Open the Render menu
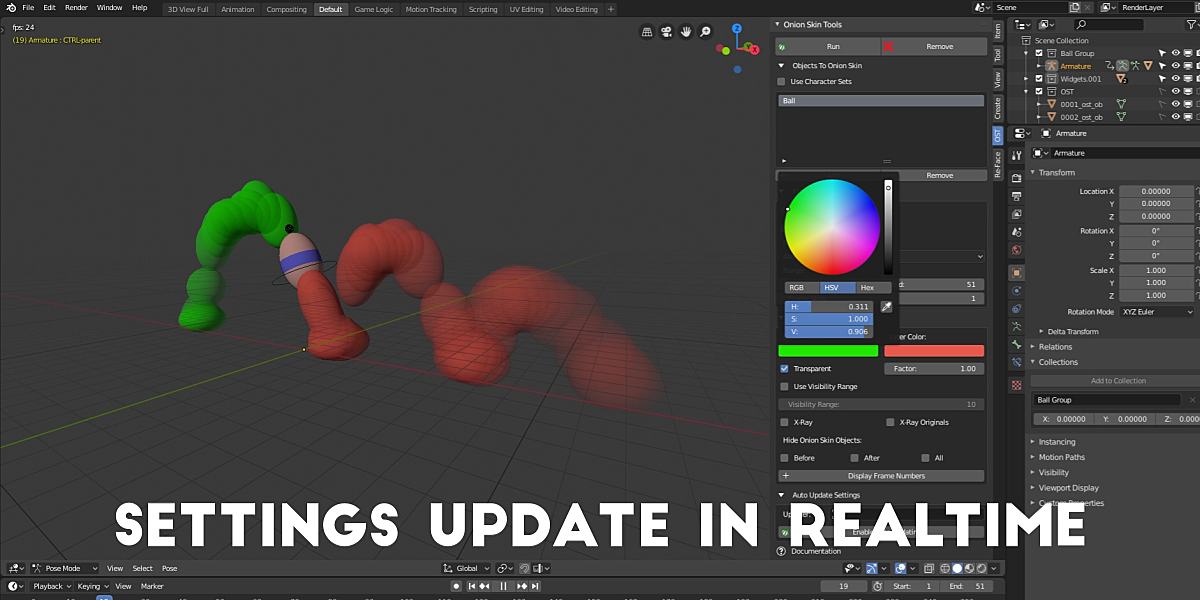Screen dimensions: 1200x600 pyautogui.click(x=76, y=7)
